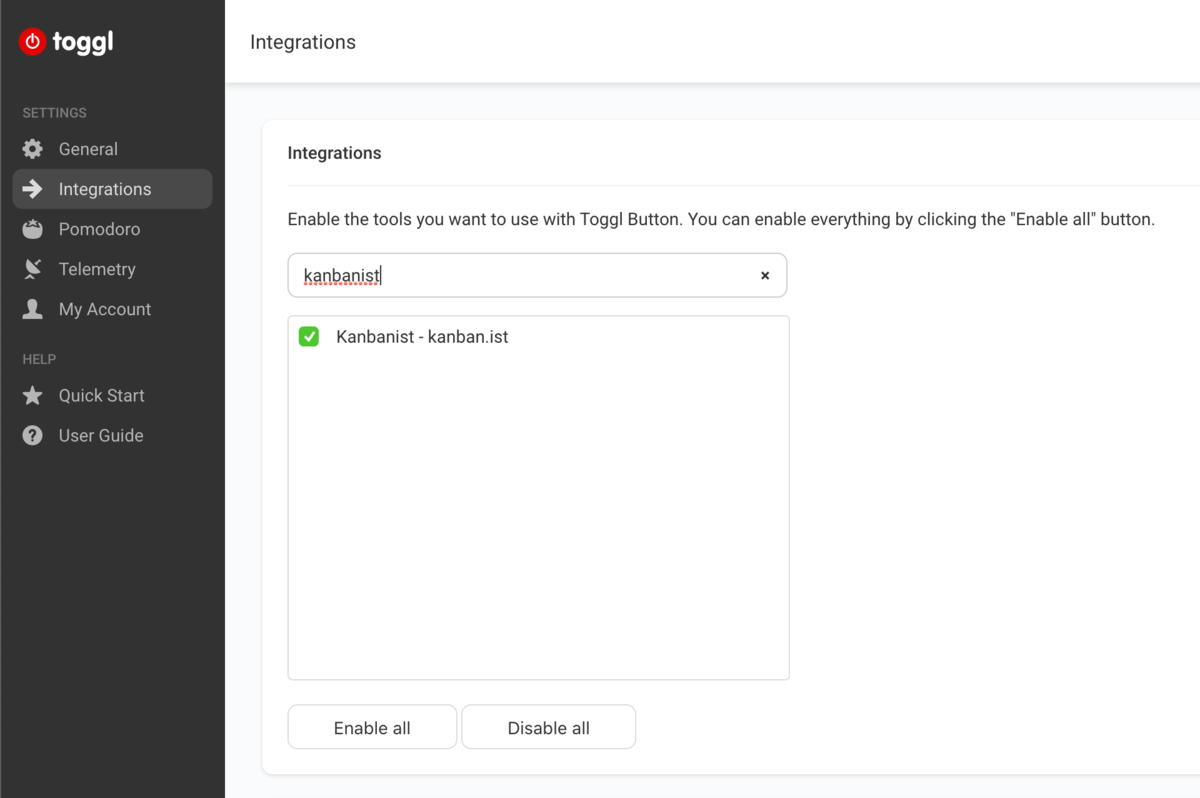This screenshot has width=1200, height=798.
Task: Open the Quick Start help page
Action: [112, 395]
